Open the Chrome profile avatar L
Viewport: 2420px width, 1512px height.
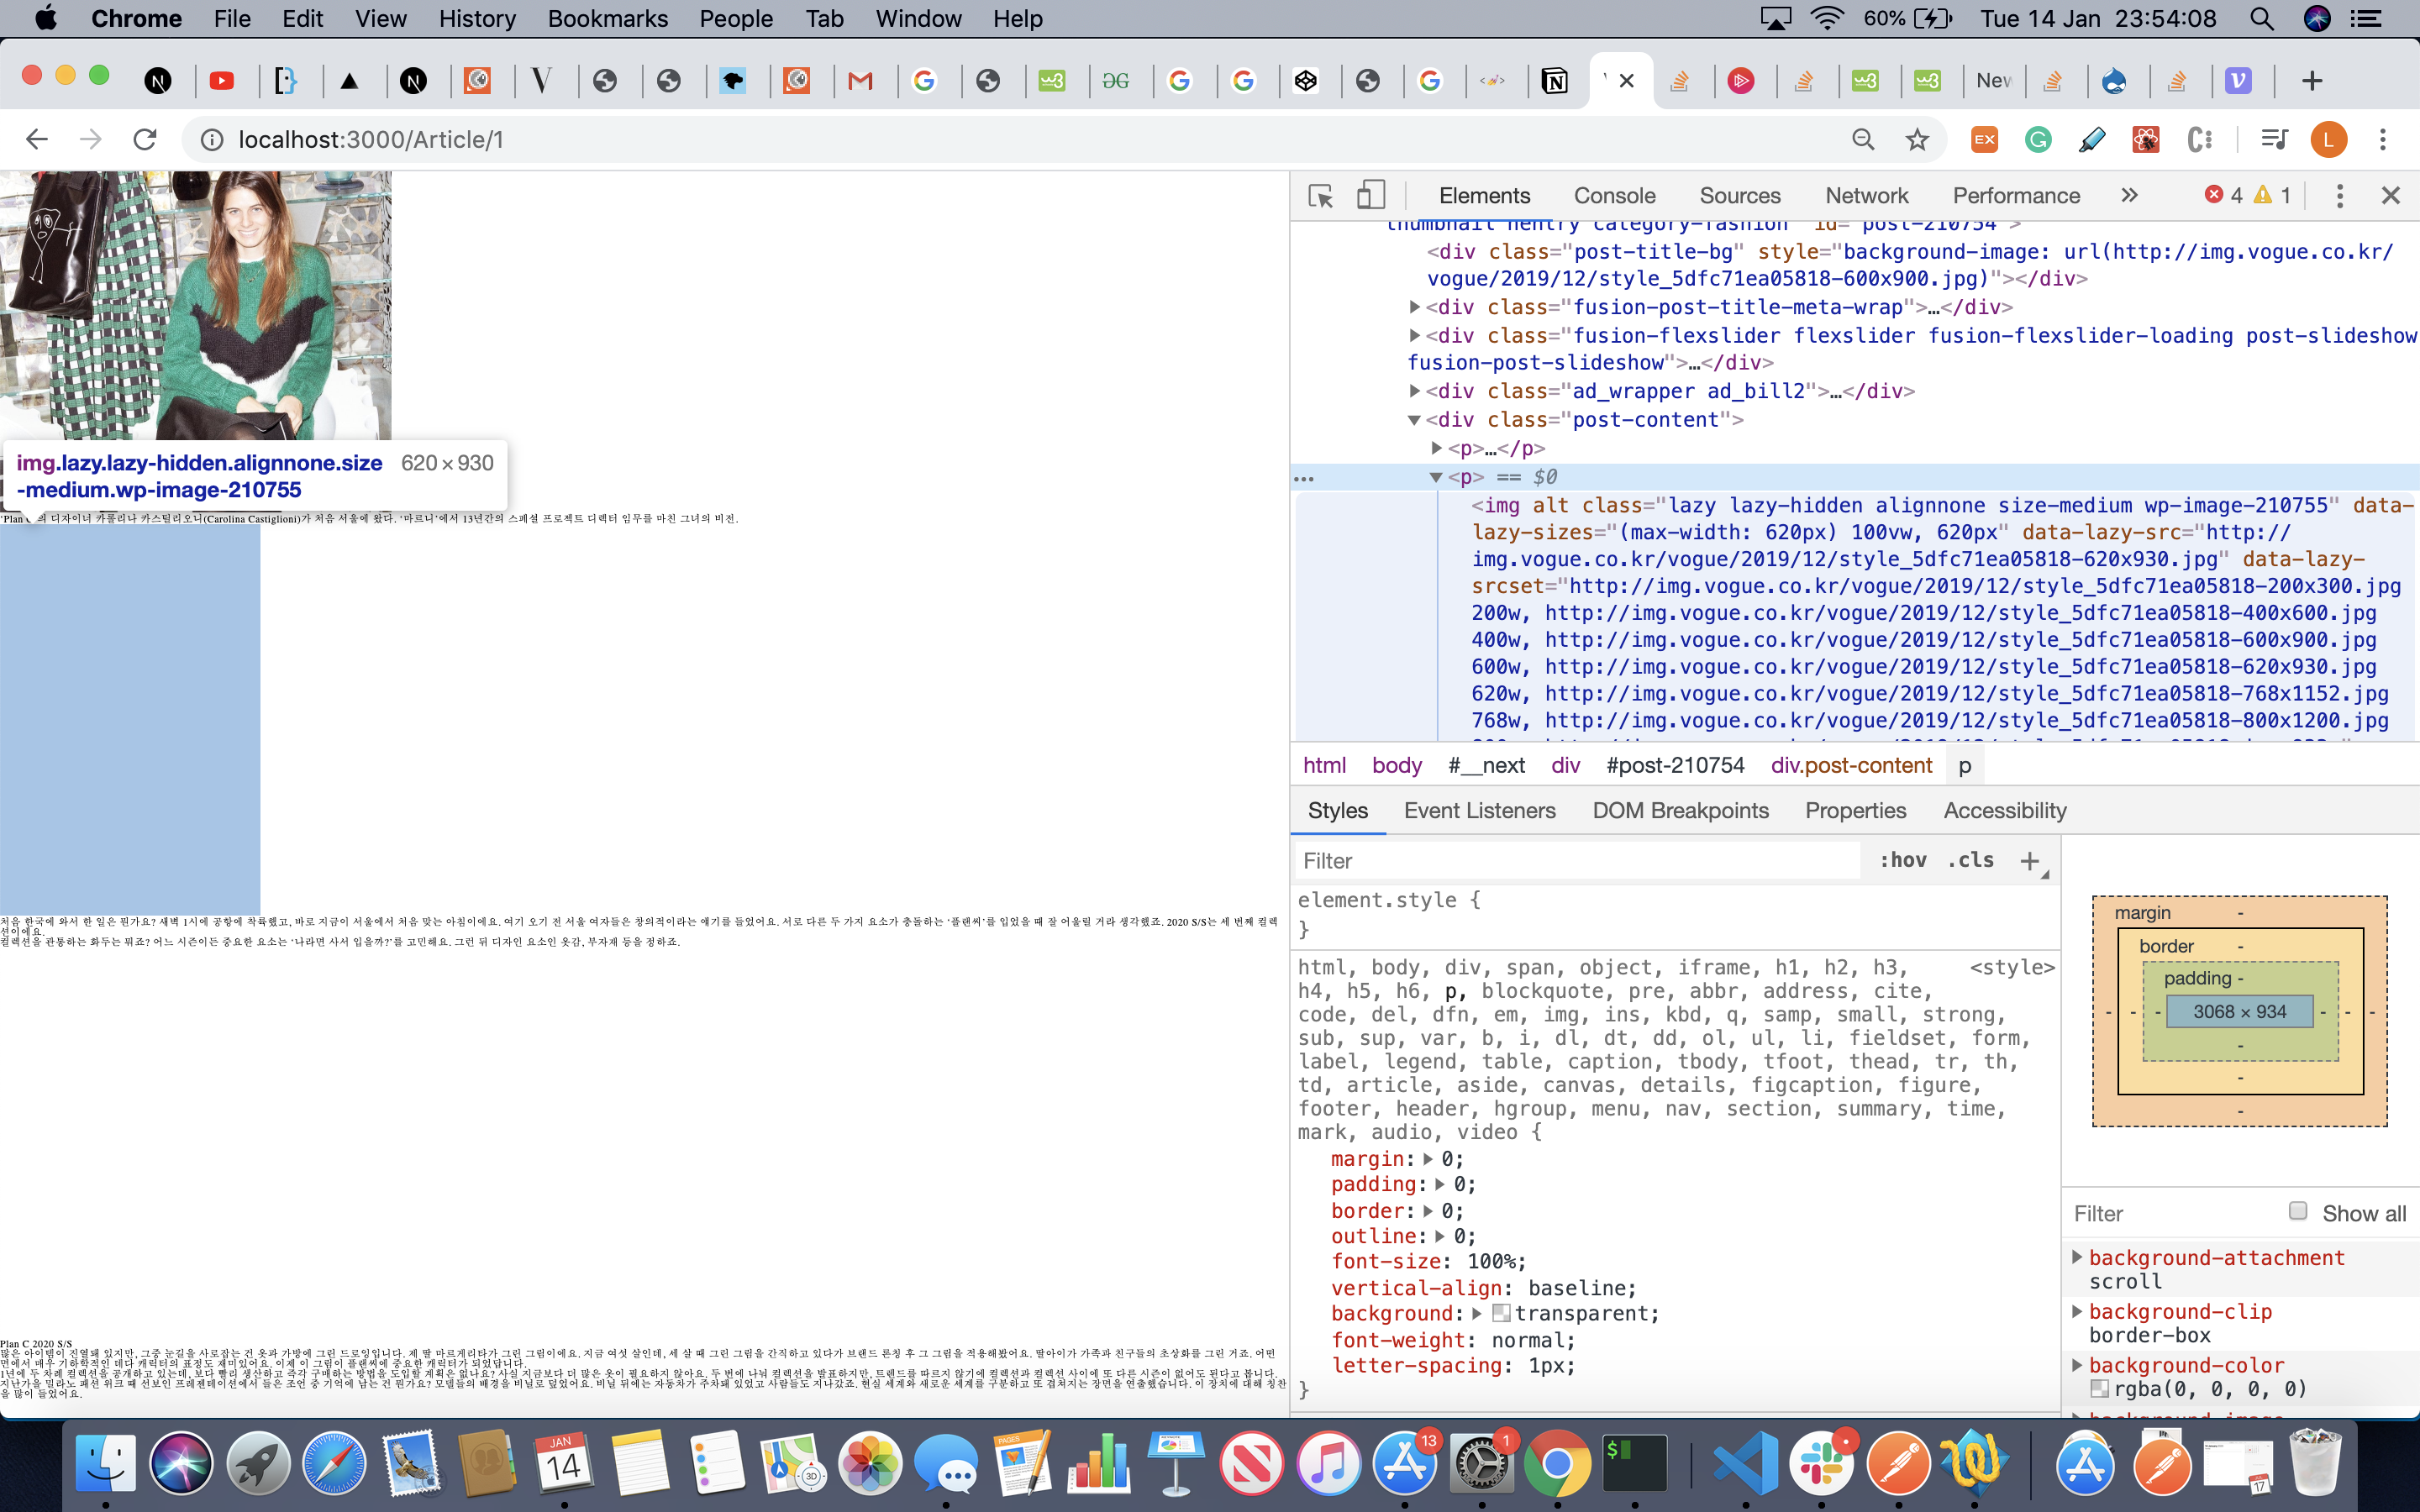[x=2328, y=139]
